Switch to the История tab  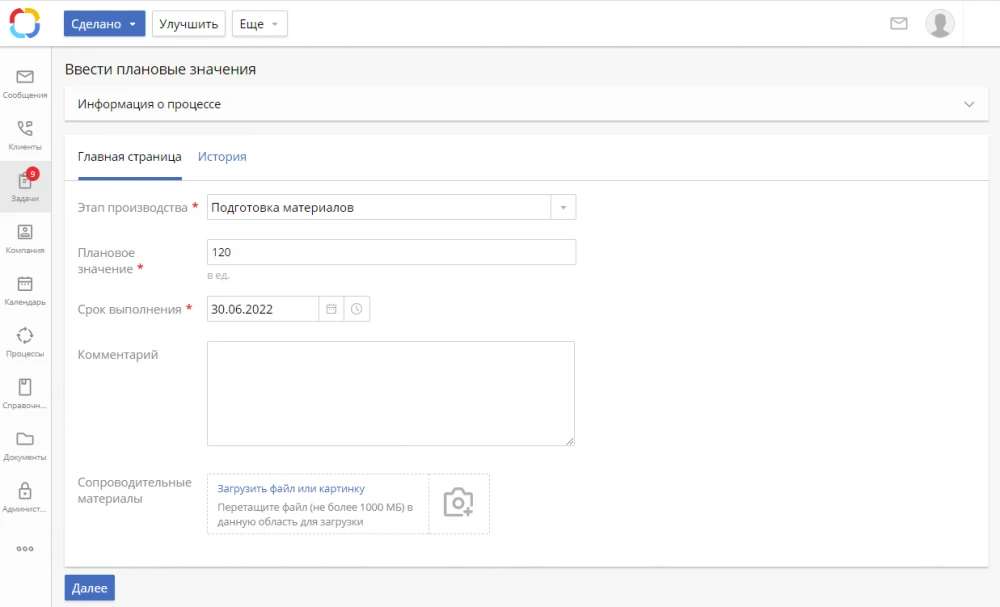point(222,157)
